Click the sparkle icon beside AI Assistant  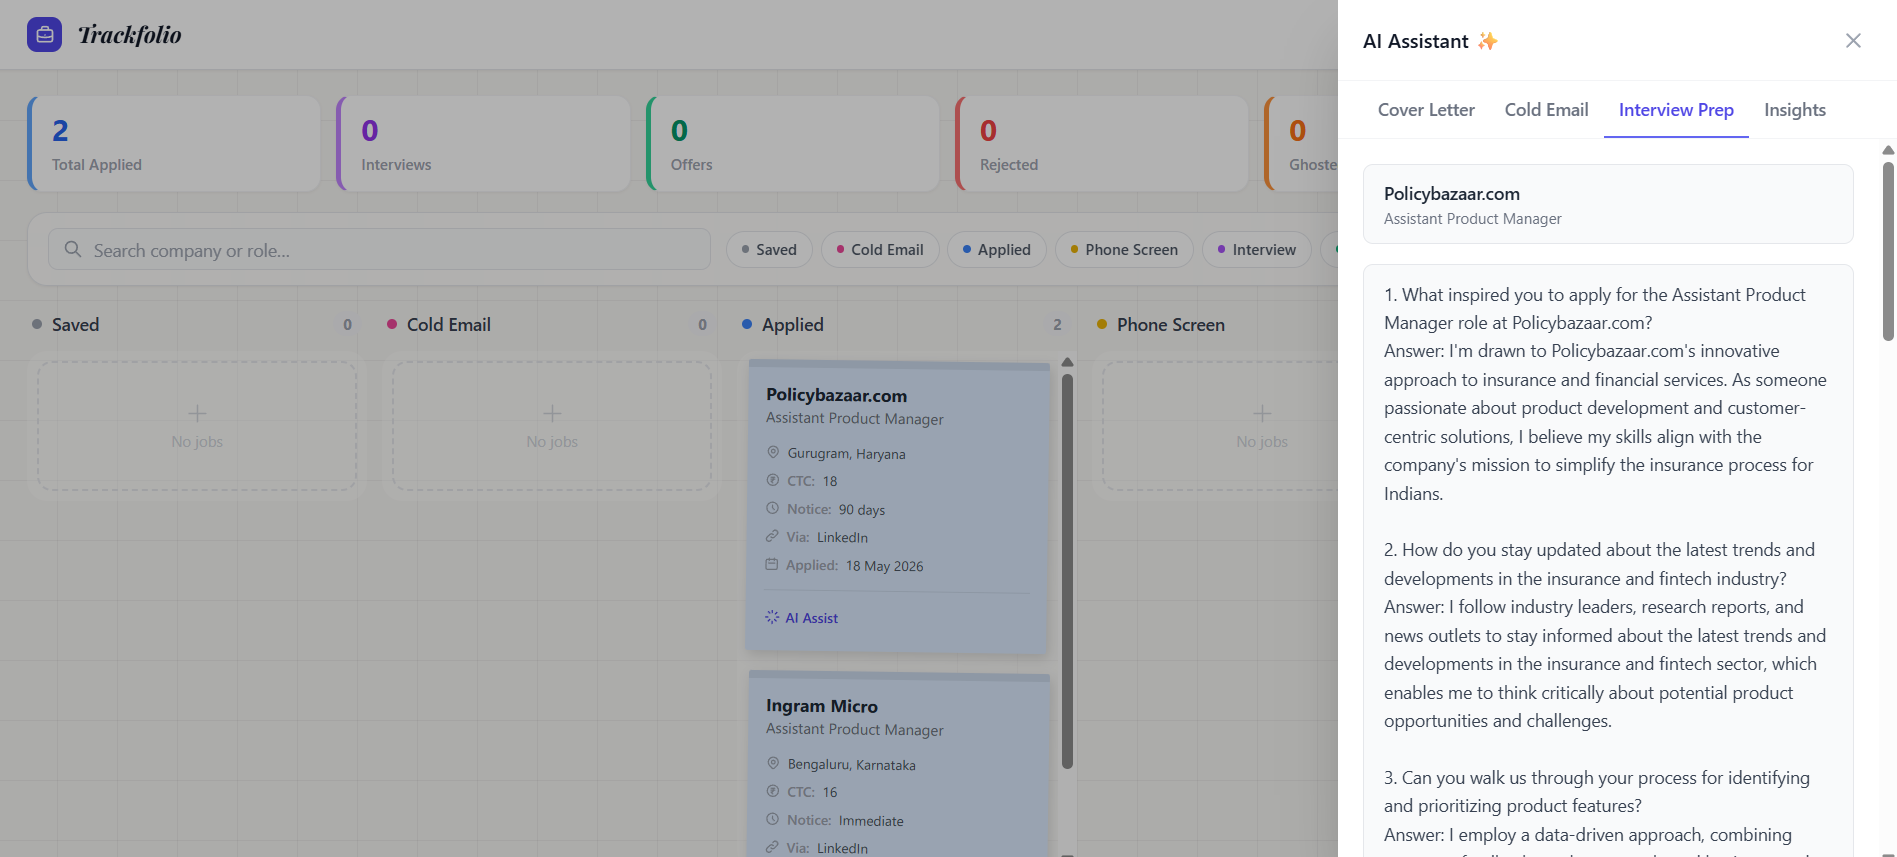click(x=1488, y=41)
